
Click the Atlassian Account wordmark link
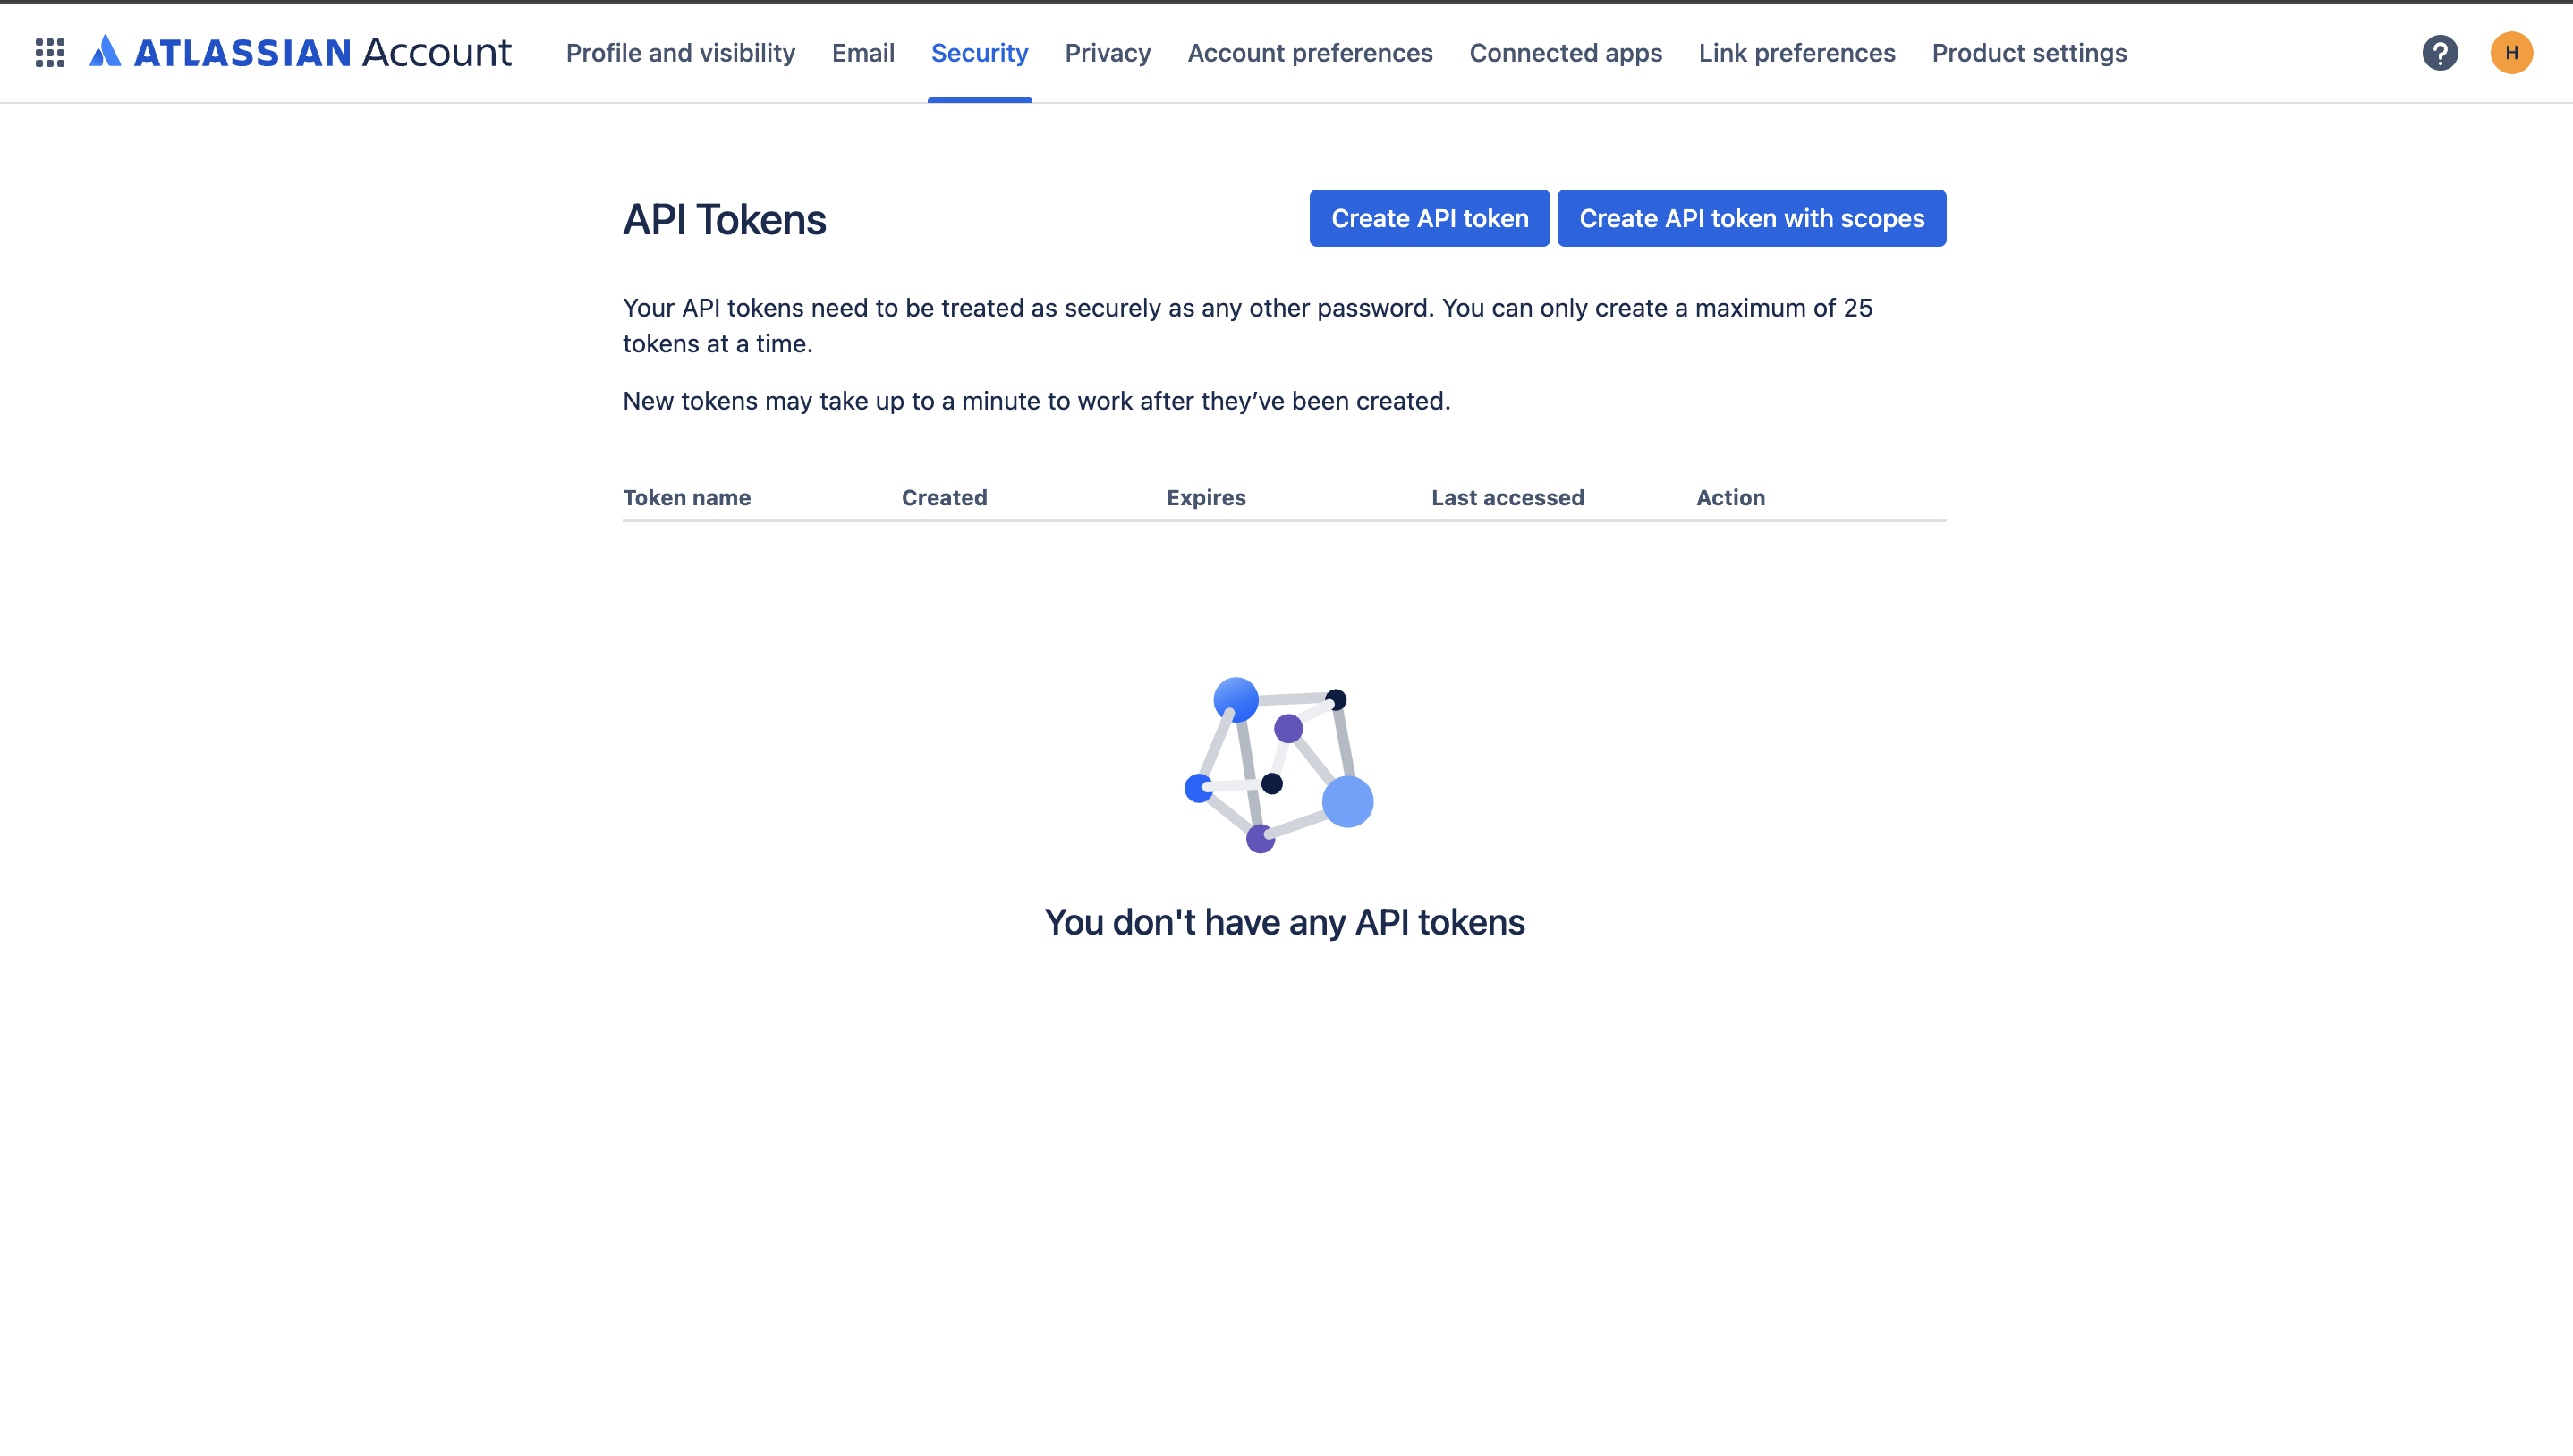(322, 53)
